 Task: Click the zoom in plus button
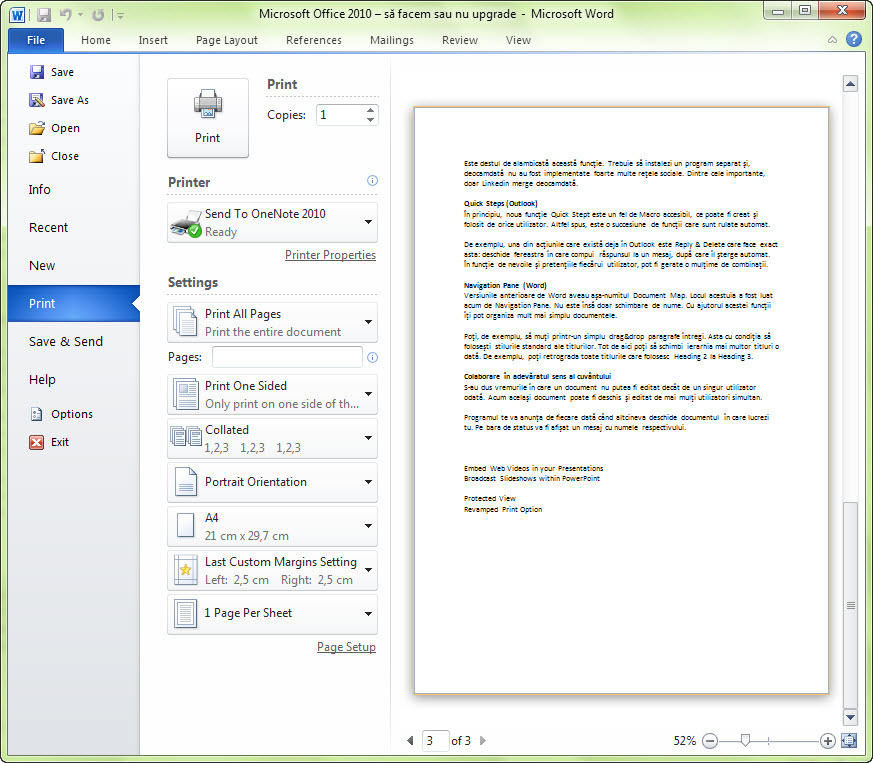coord(827,741)
